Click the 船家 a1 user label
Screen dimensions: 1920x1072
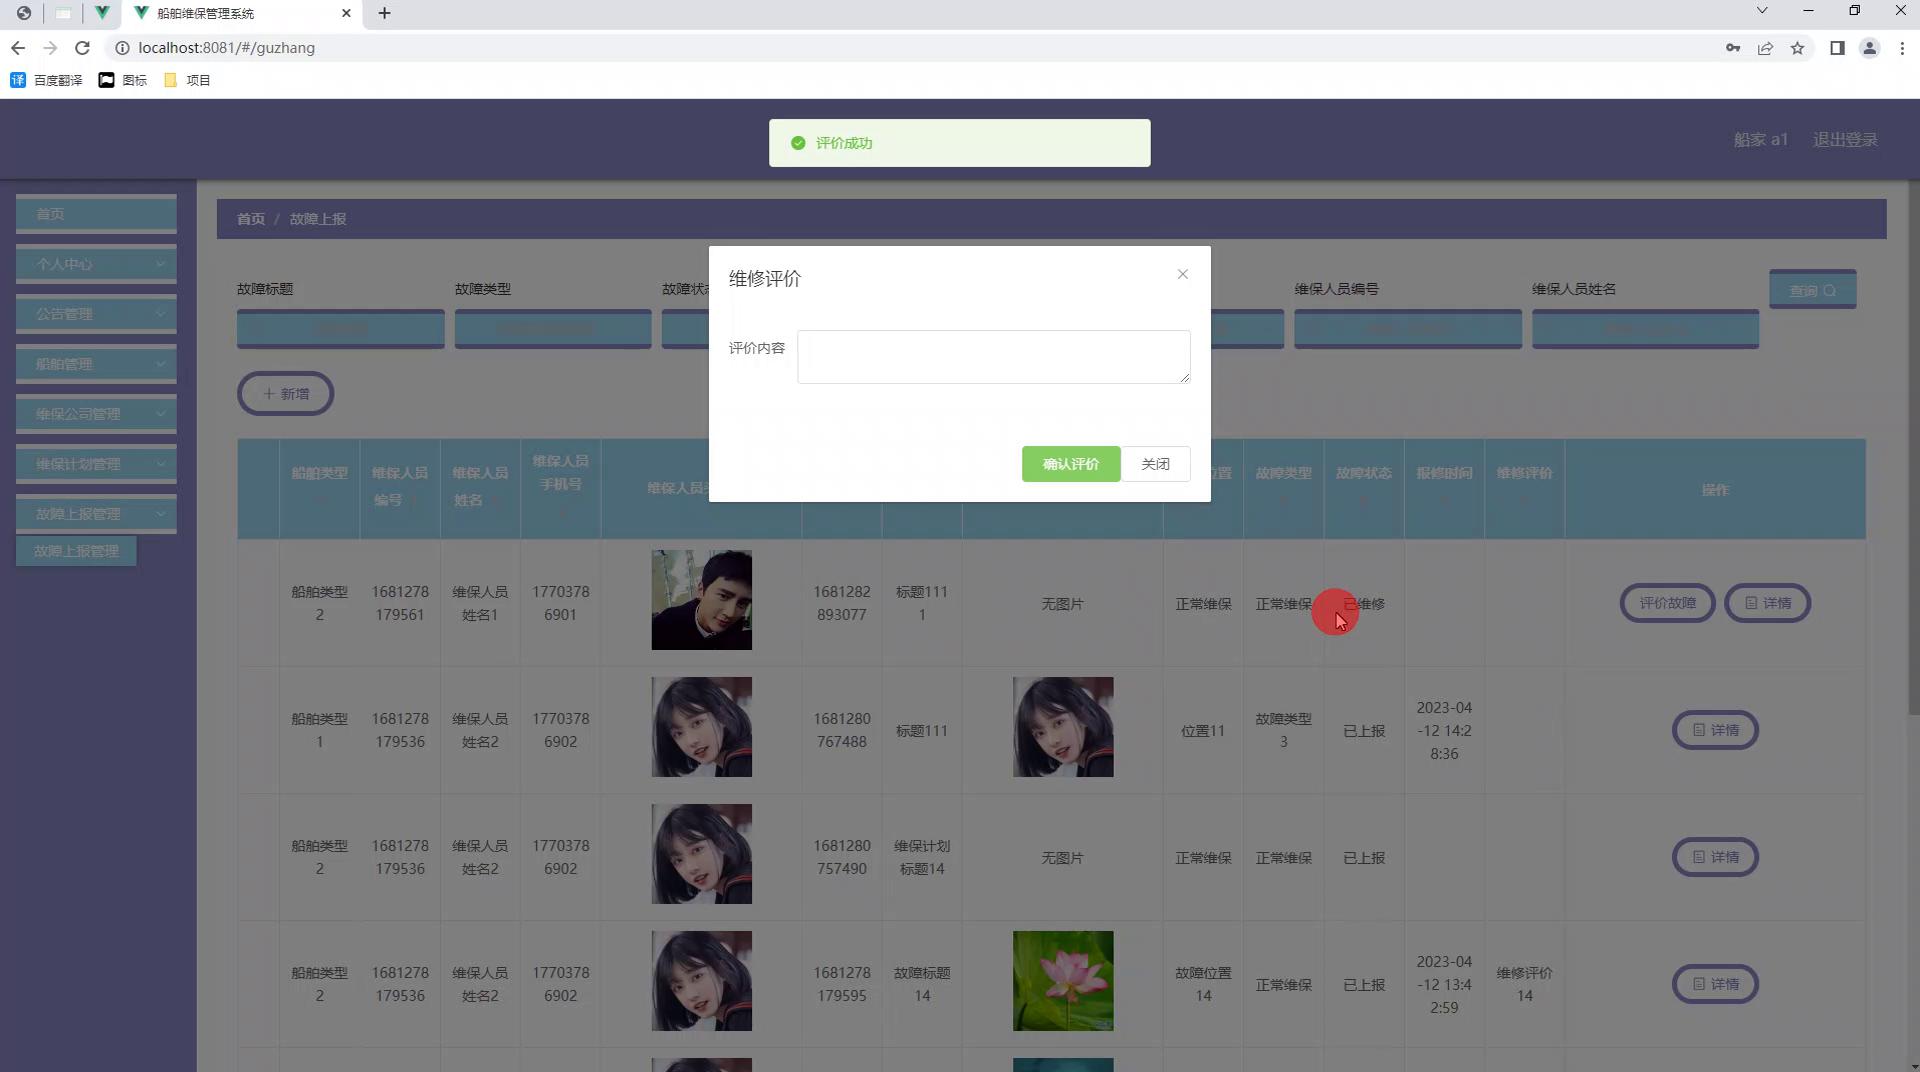pyautogui.click(x=1760, y=140)
